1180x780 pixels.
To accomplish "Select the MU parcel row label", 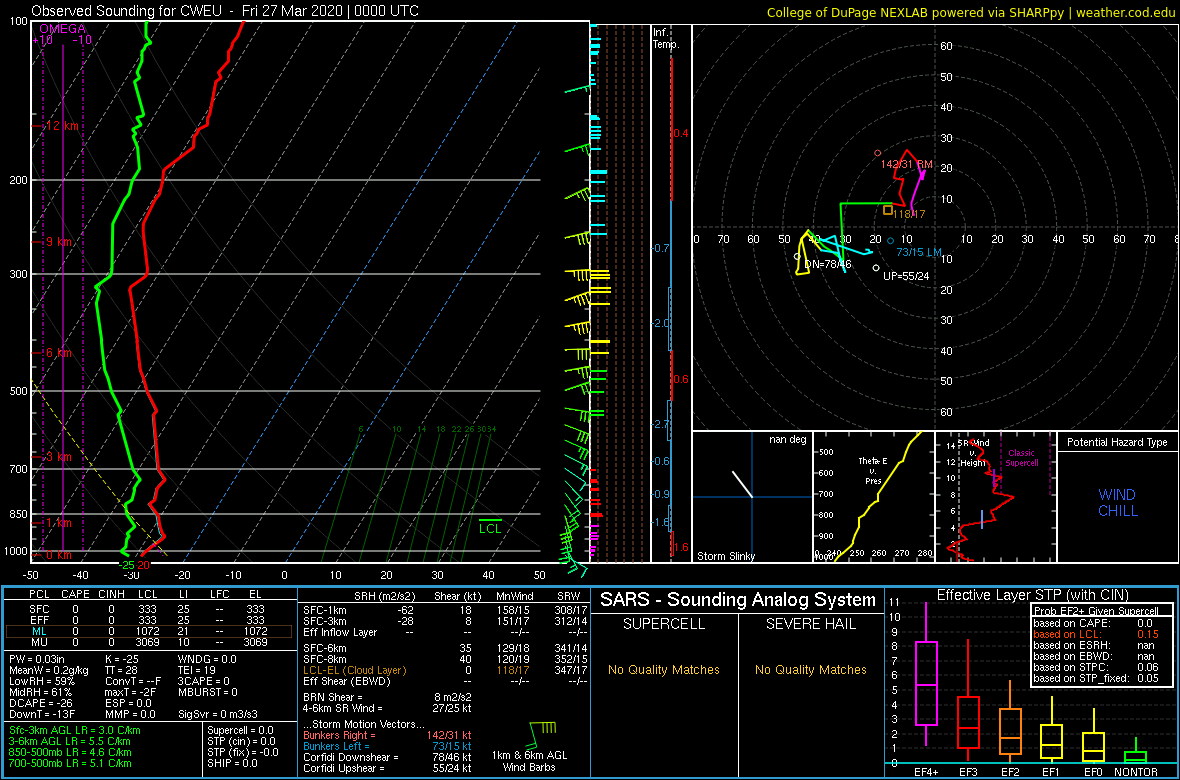I will tap(38, 644).
